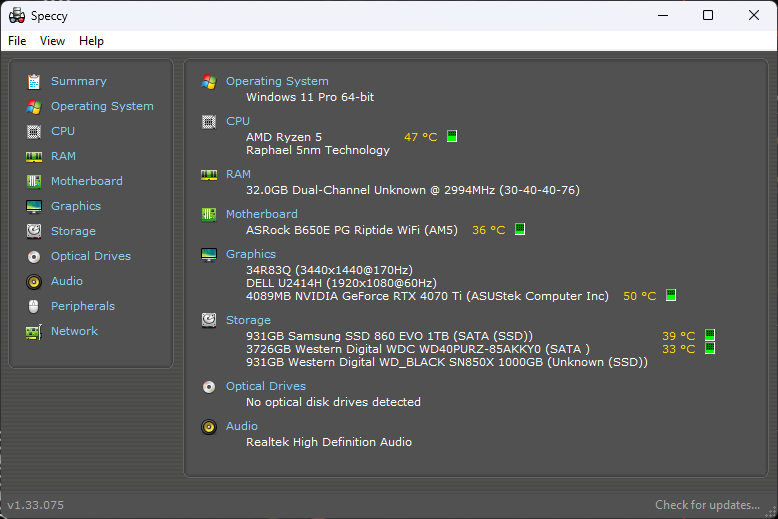778x519 pixels.
Task: Open Motherboard section from the sidebar
Action: (x=87, y=181)
